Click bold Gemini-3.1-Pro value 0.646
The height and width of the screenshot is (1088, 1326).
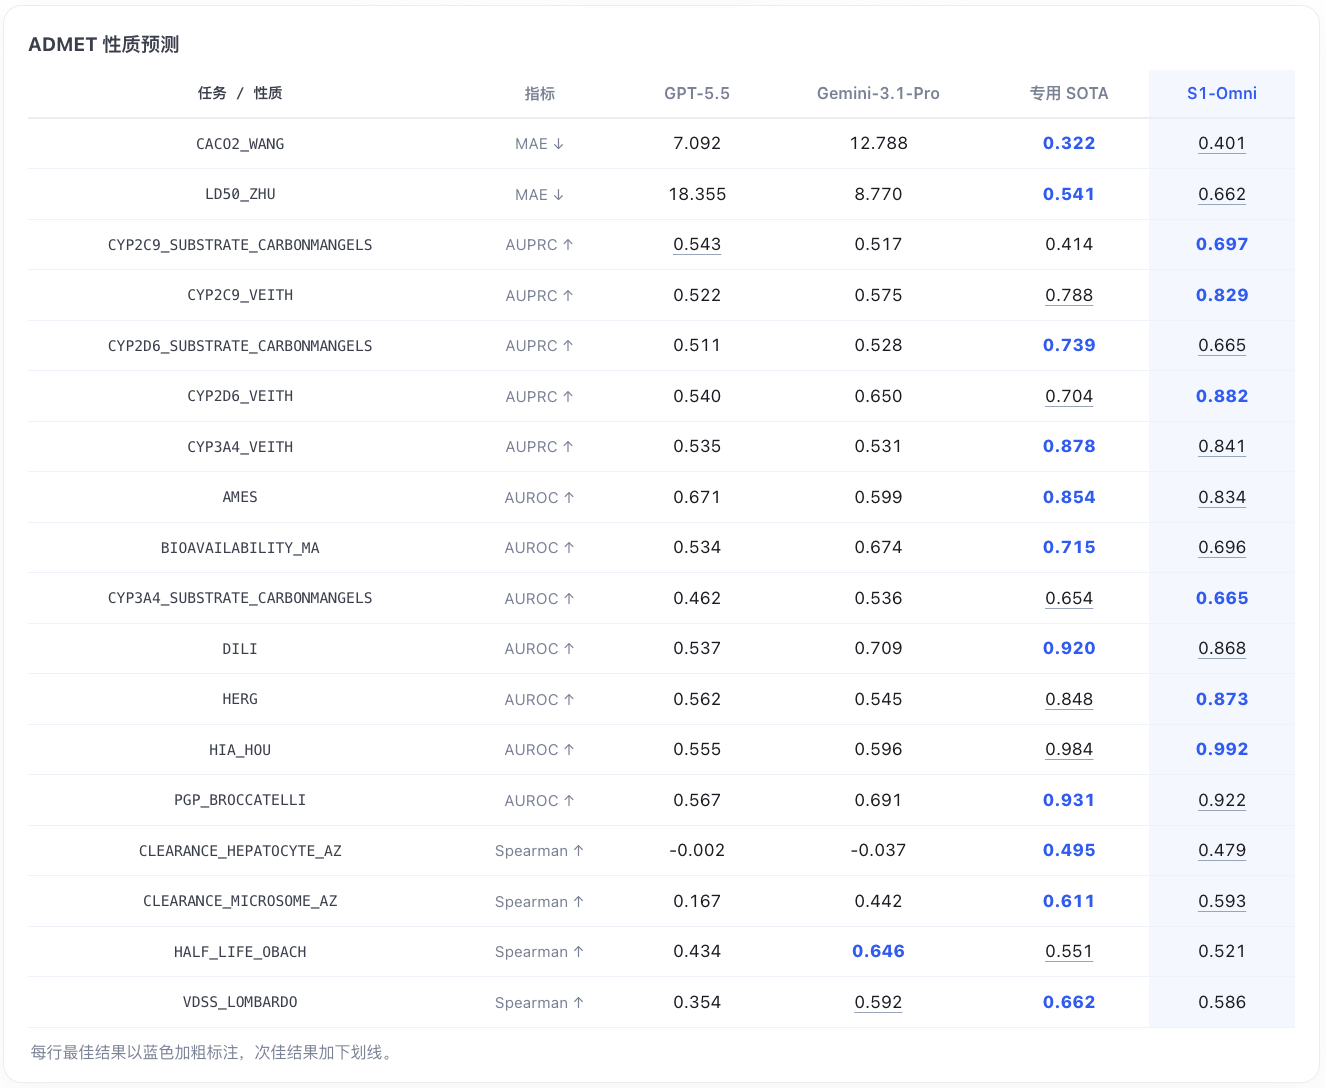pyautogui.click(x=878, y=951)
